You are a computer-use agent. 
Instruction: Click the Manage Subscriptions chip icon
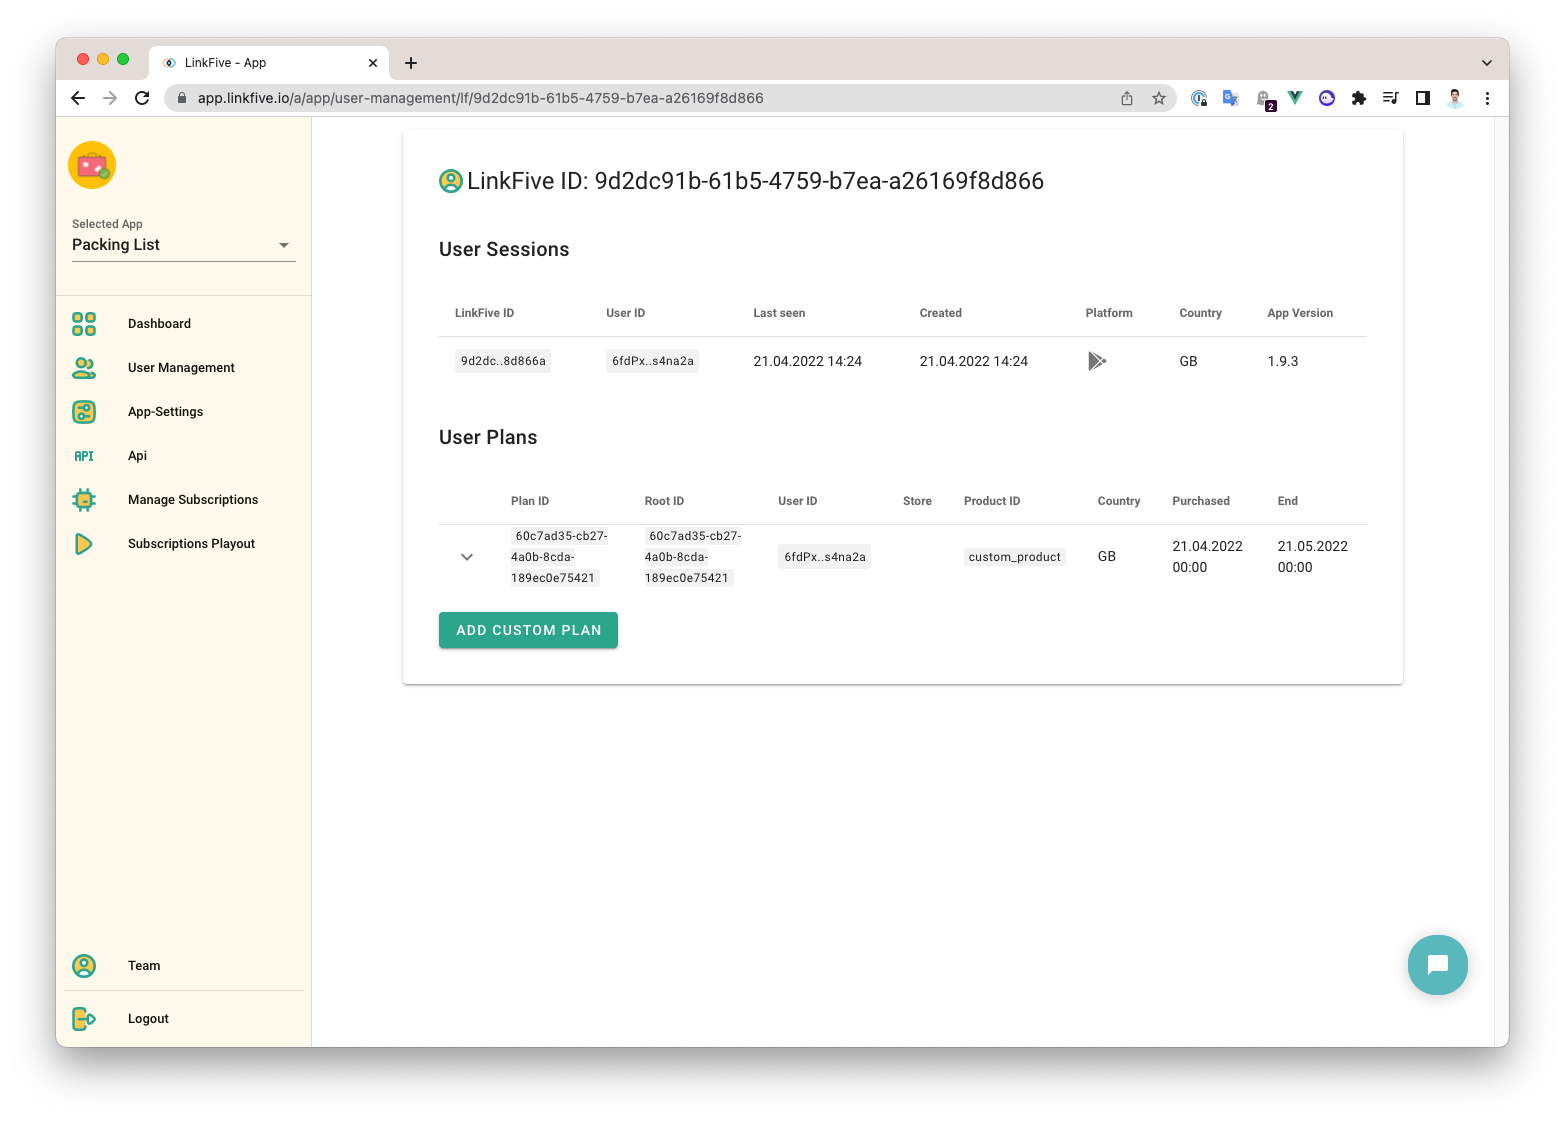(84, 500)
